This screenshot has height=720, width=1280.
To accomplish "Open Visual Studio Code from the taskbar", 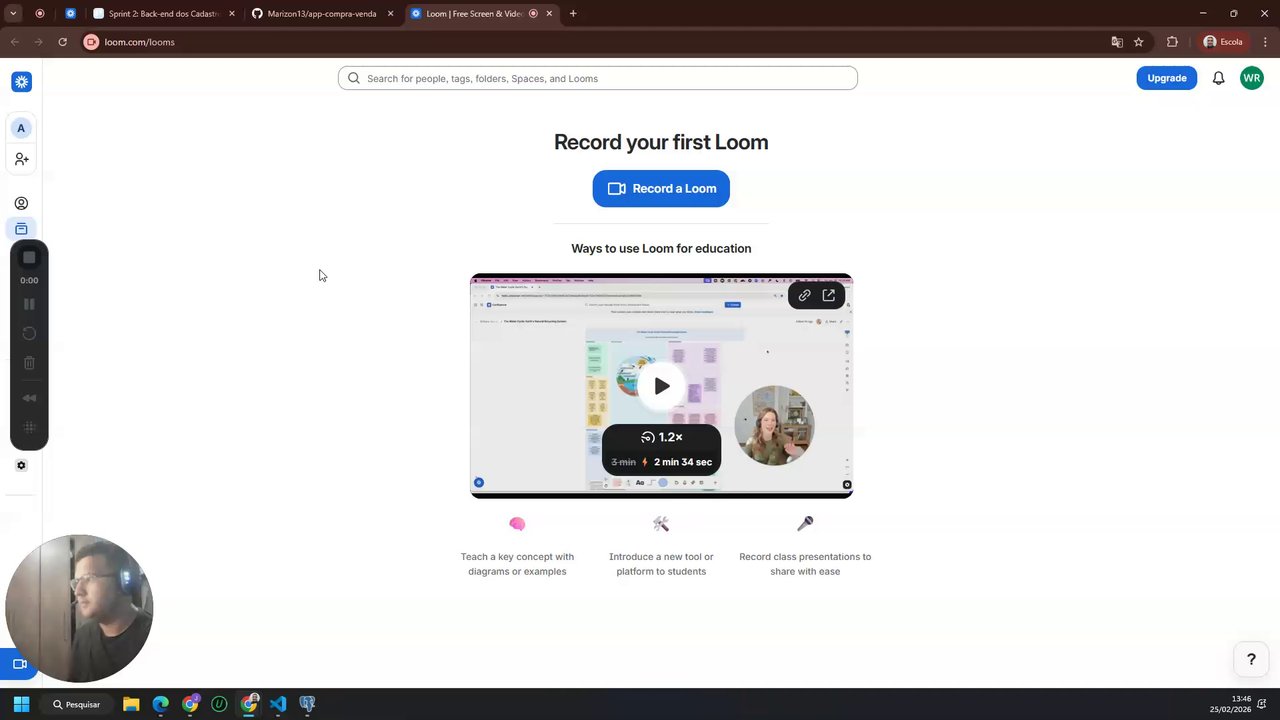I will pyautogui.click(x=278, y=704).
